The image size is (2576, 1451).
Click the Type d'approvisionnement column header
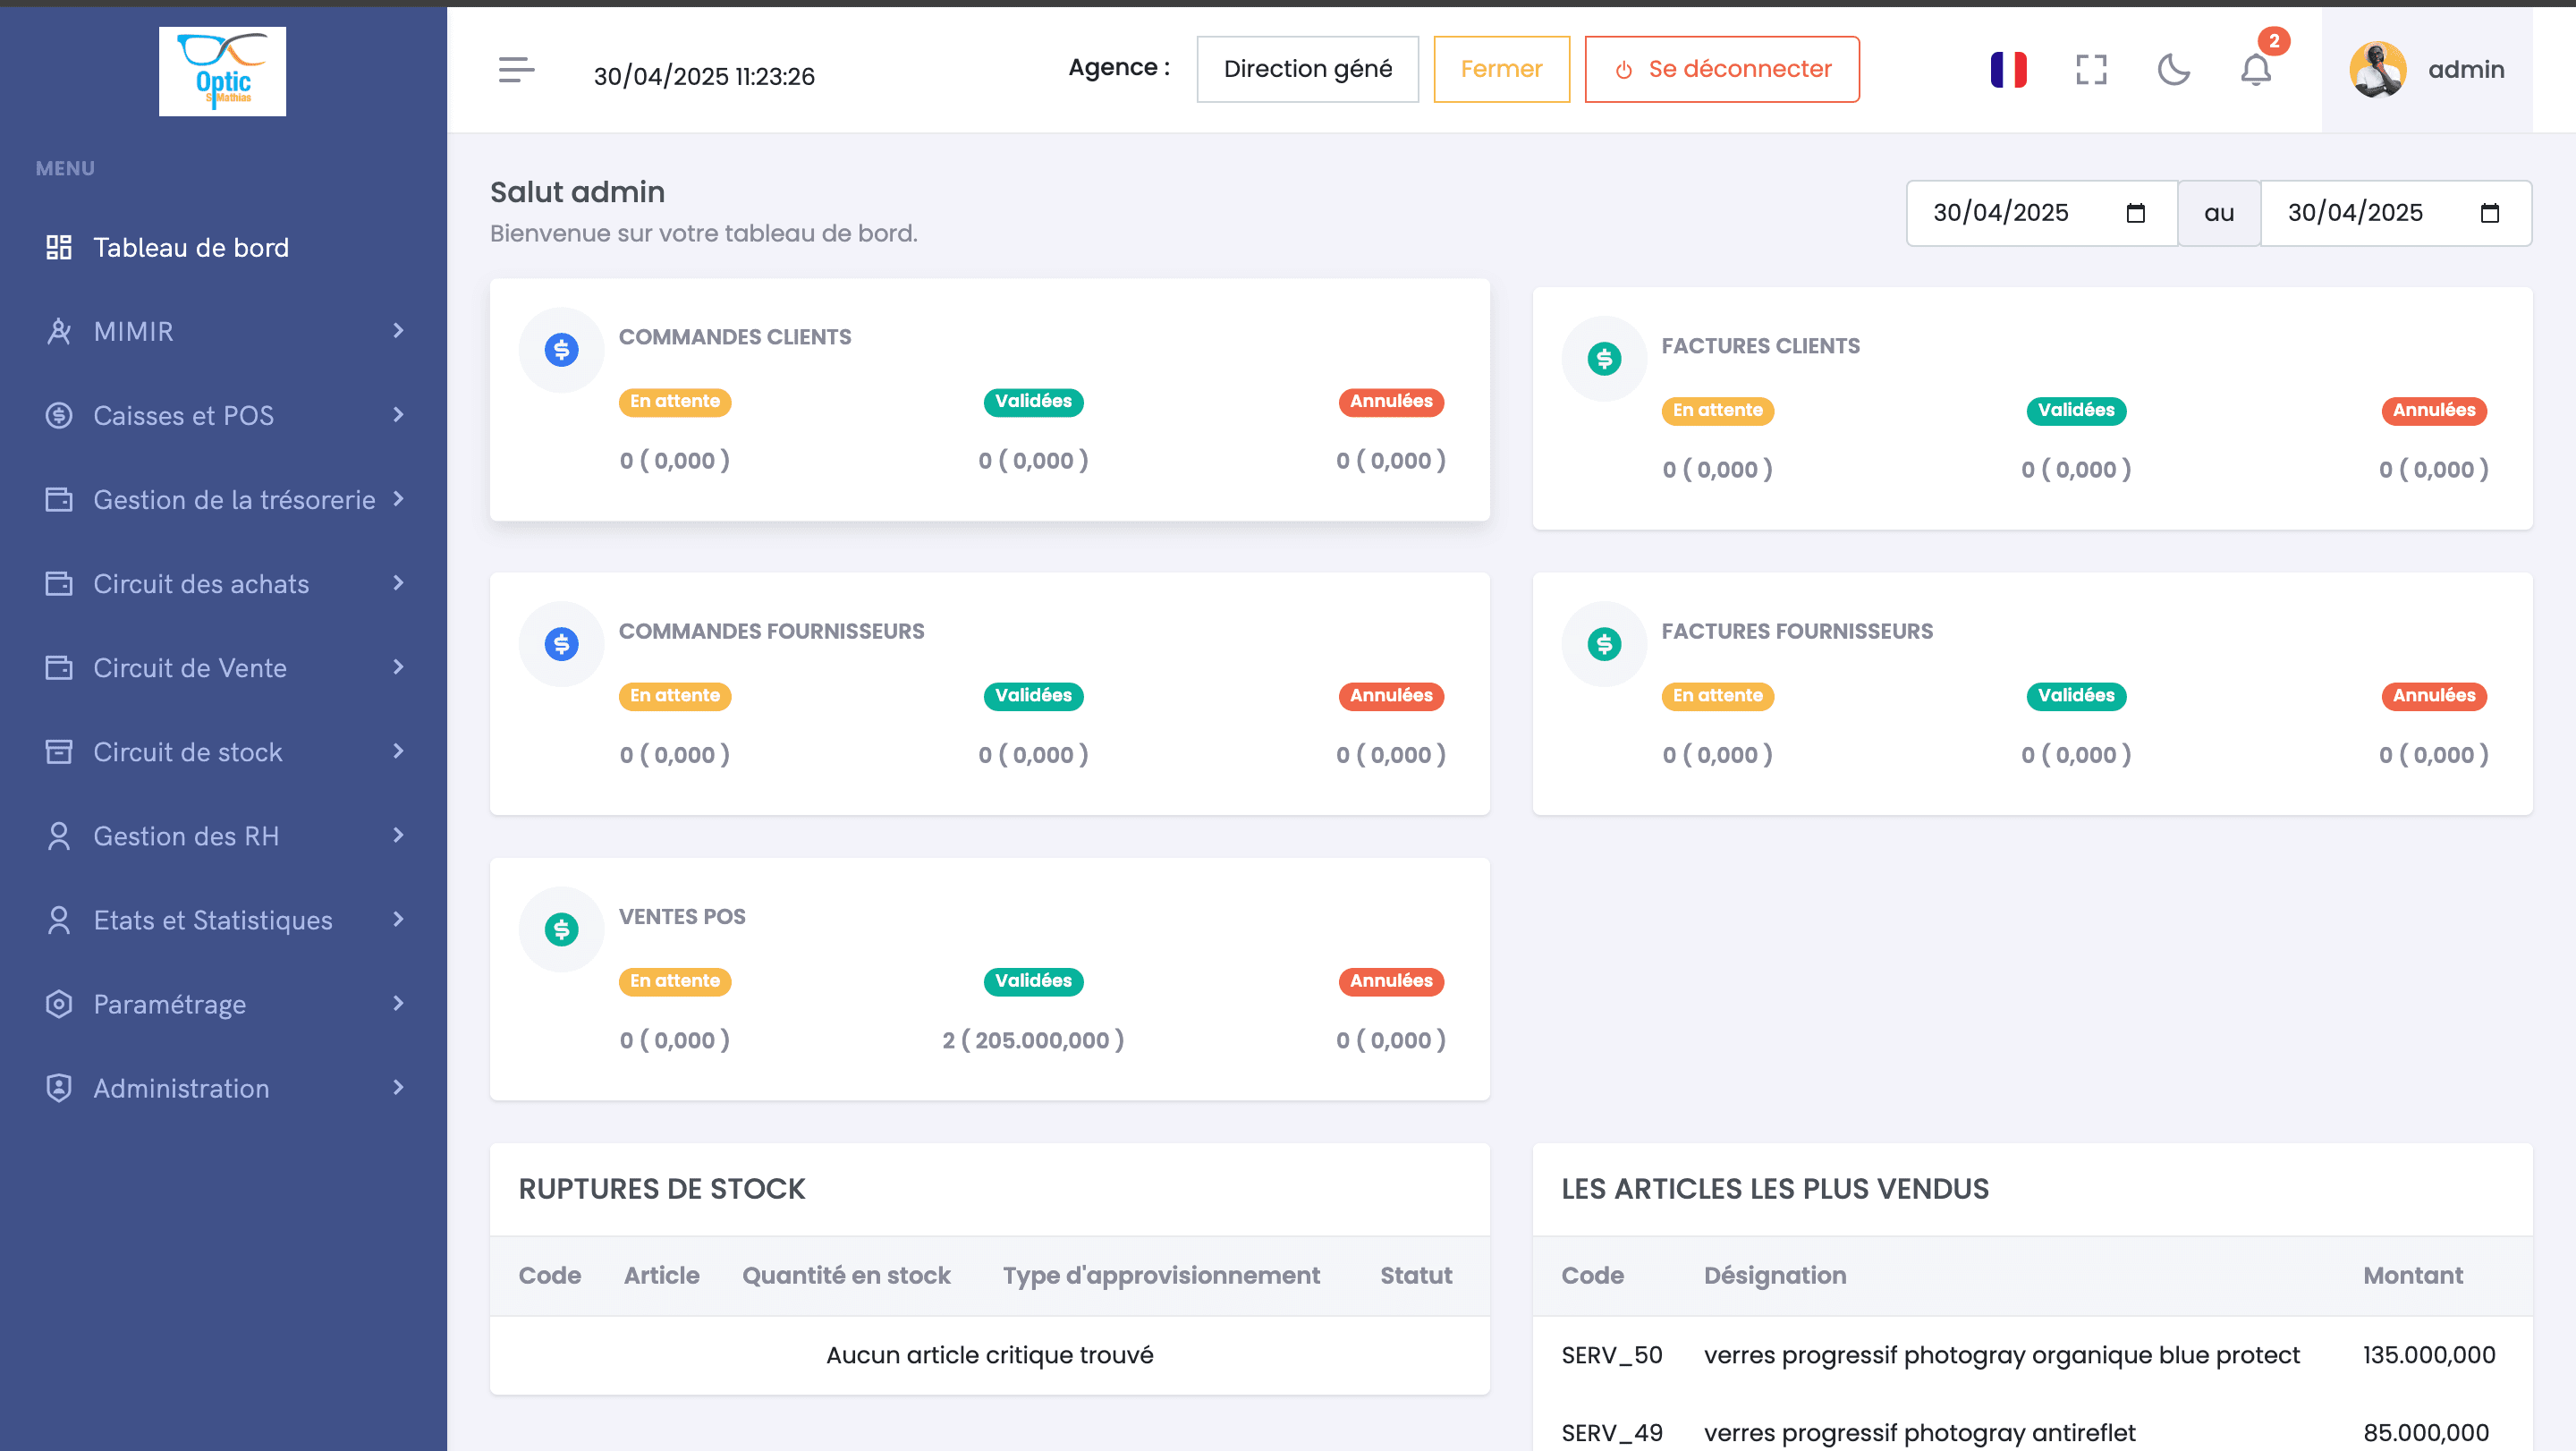point(1161,1275)
